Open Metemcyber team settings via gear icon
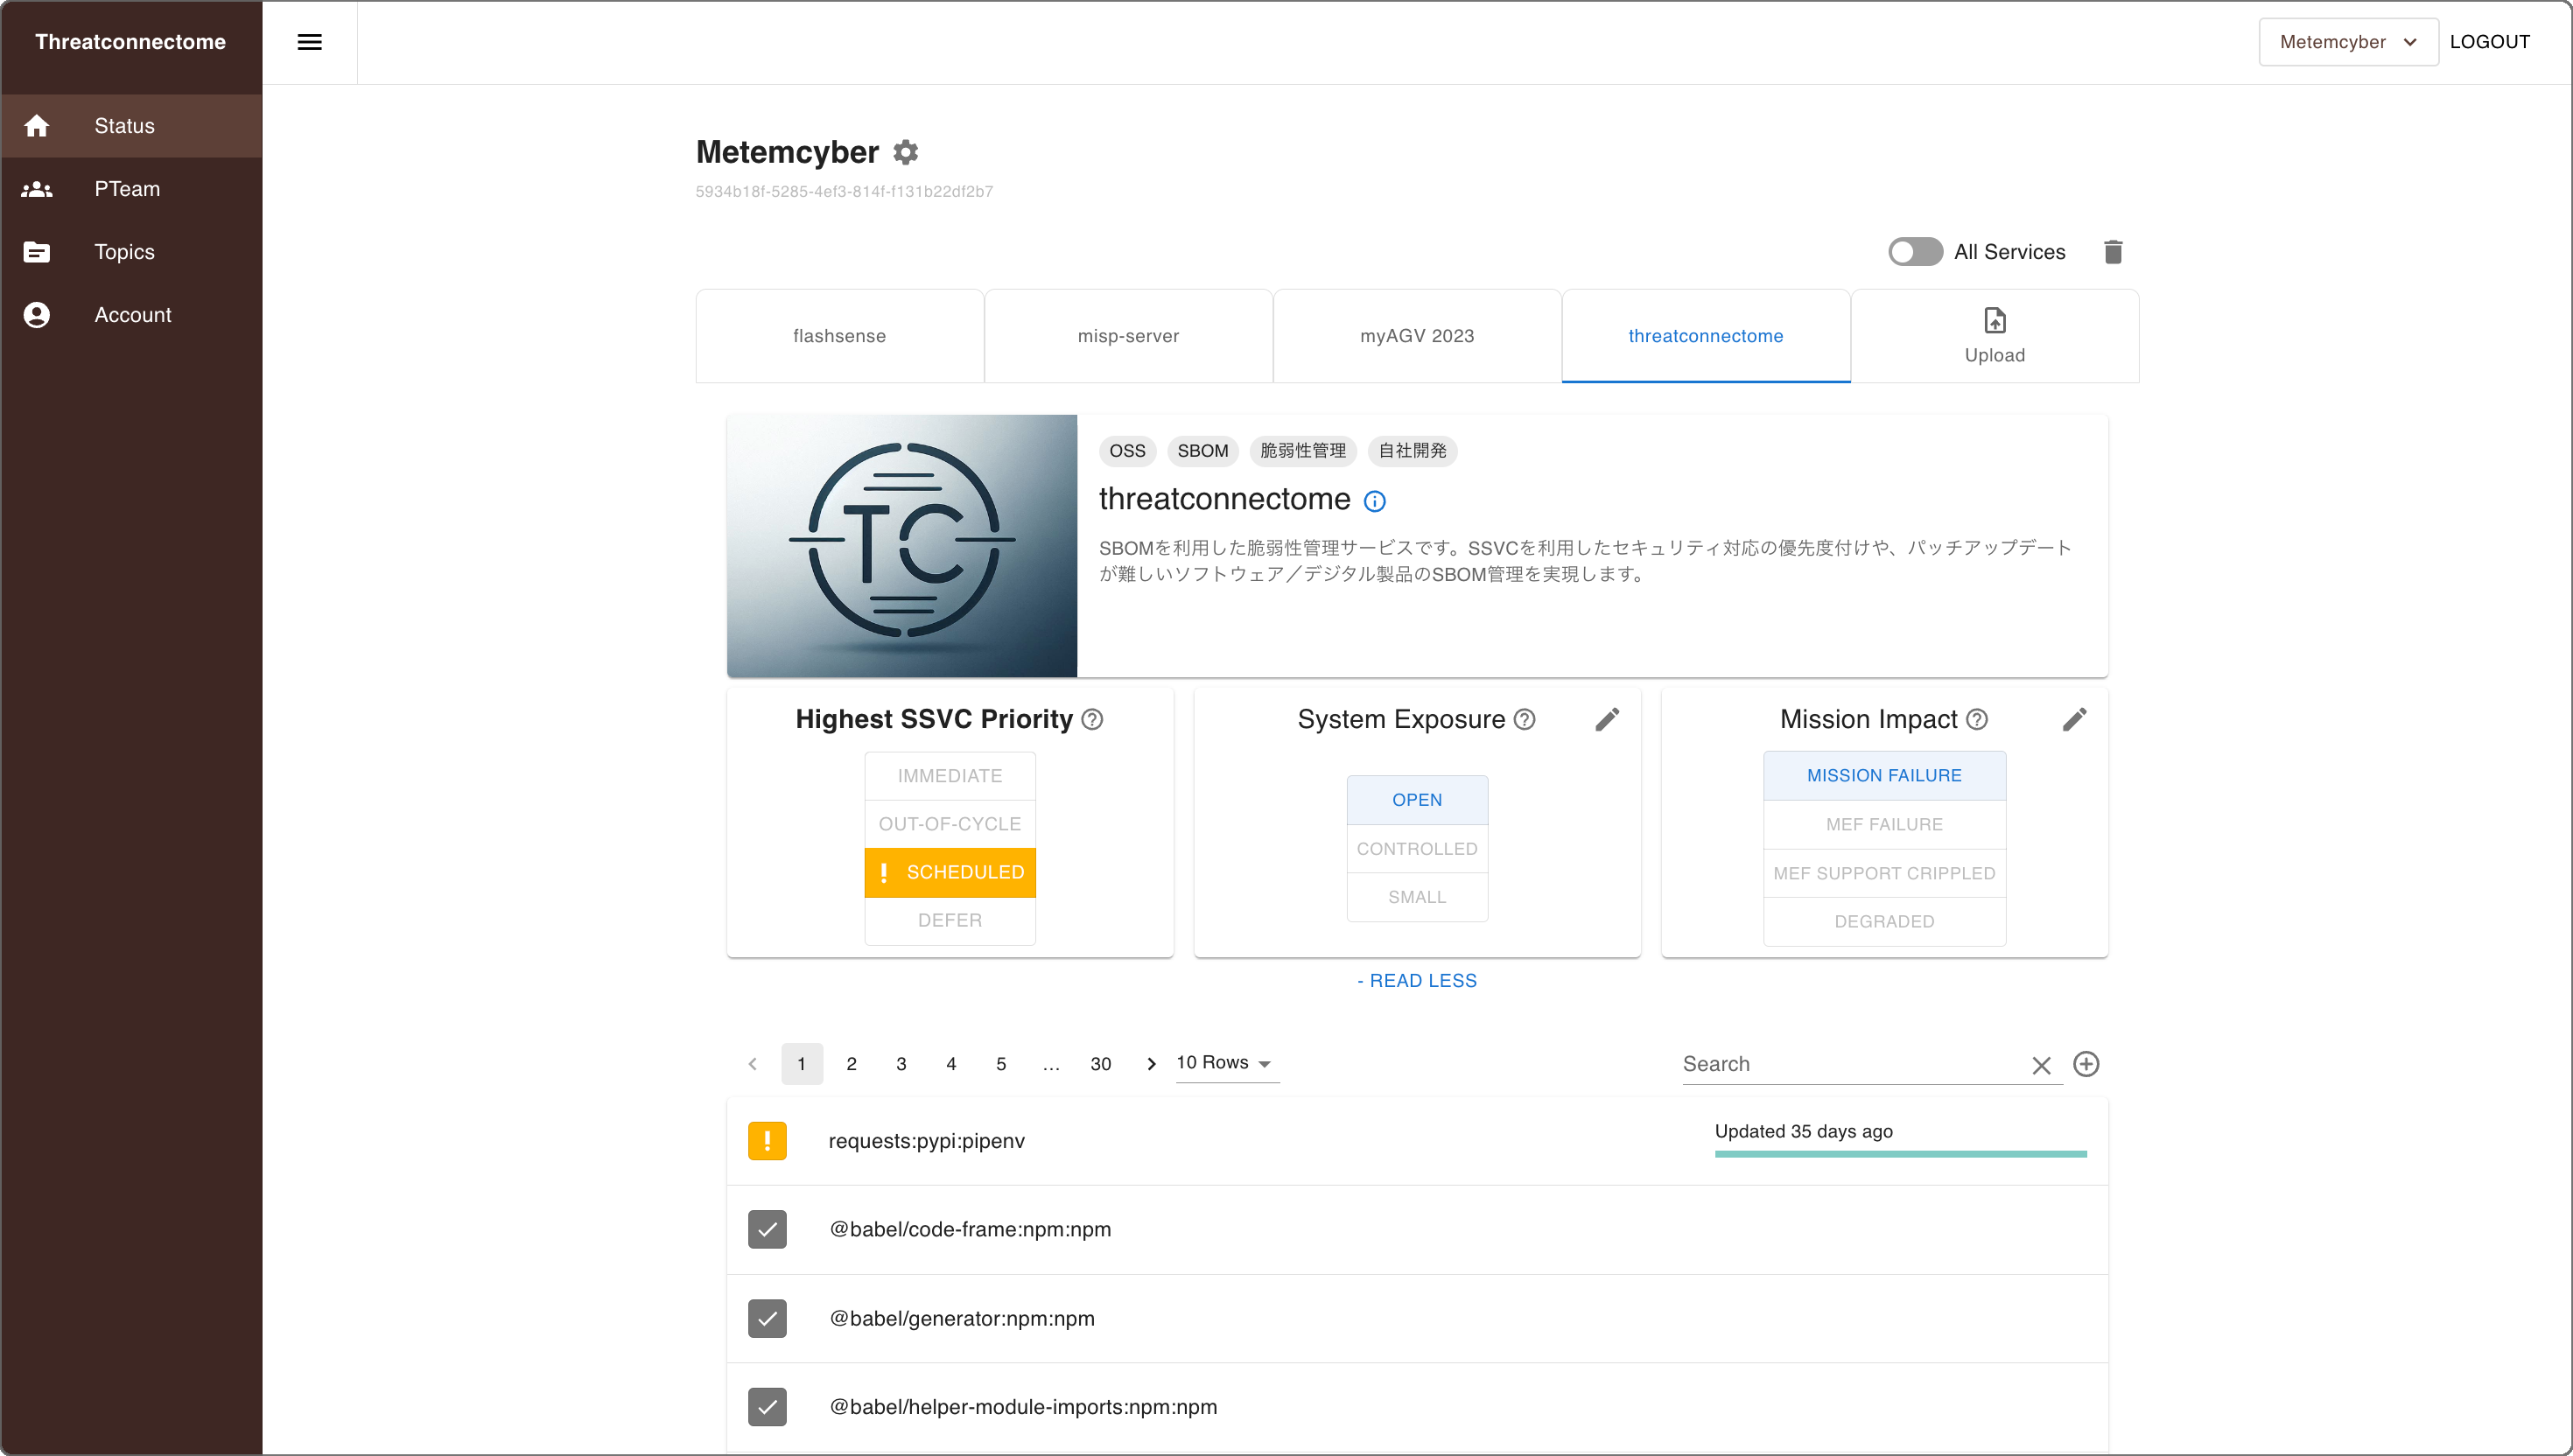 pos(904,152)
